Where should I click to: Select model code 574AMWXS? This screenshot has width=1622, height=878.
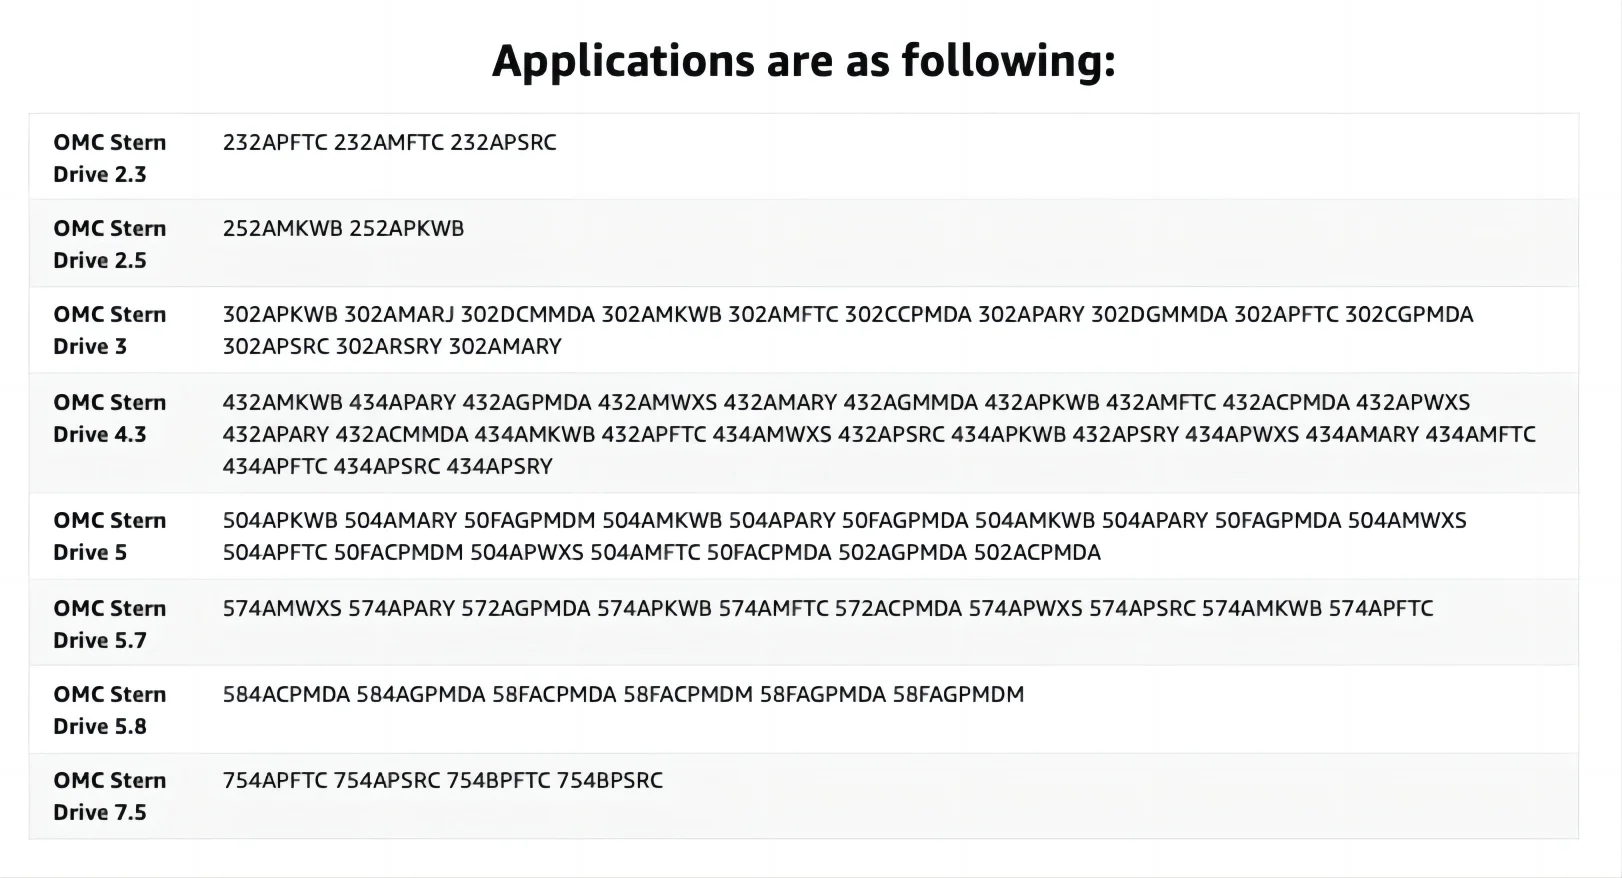coord(282,608)
